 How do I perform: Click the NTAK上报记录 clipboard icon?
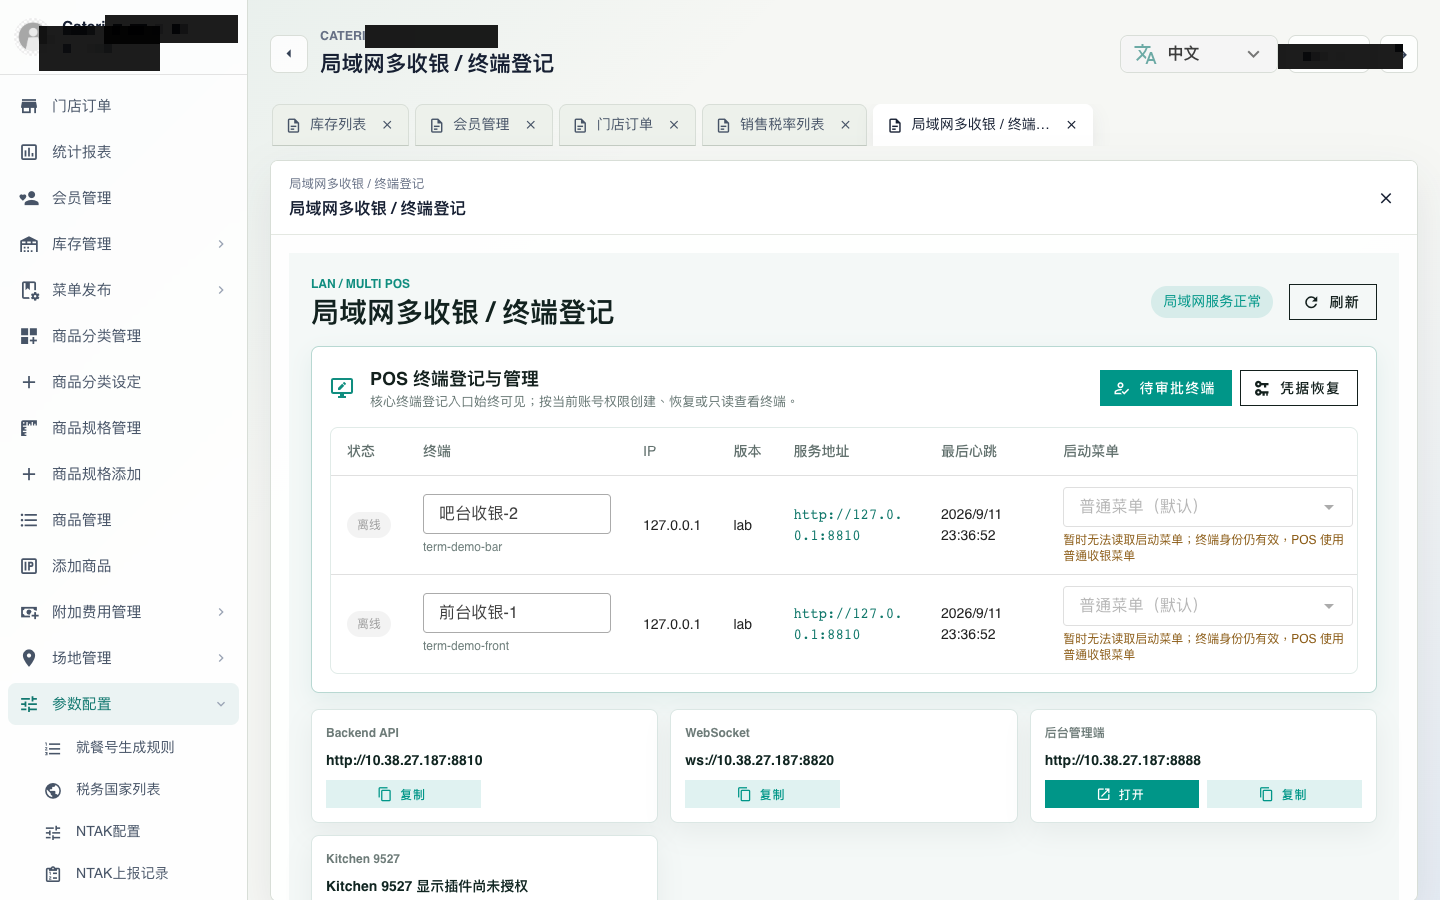tap(53, 874)
